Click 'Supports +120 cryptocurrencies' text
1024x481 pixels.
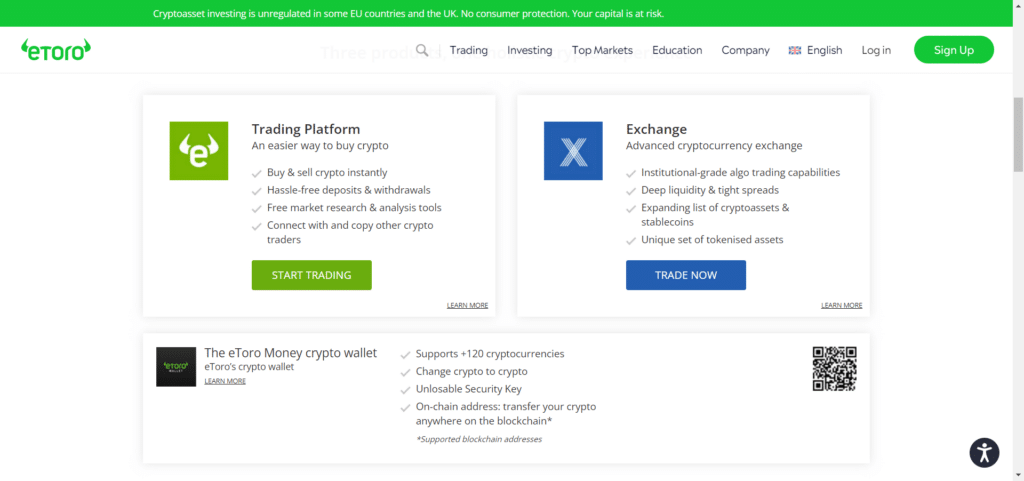click(x=490, y=354)
